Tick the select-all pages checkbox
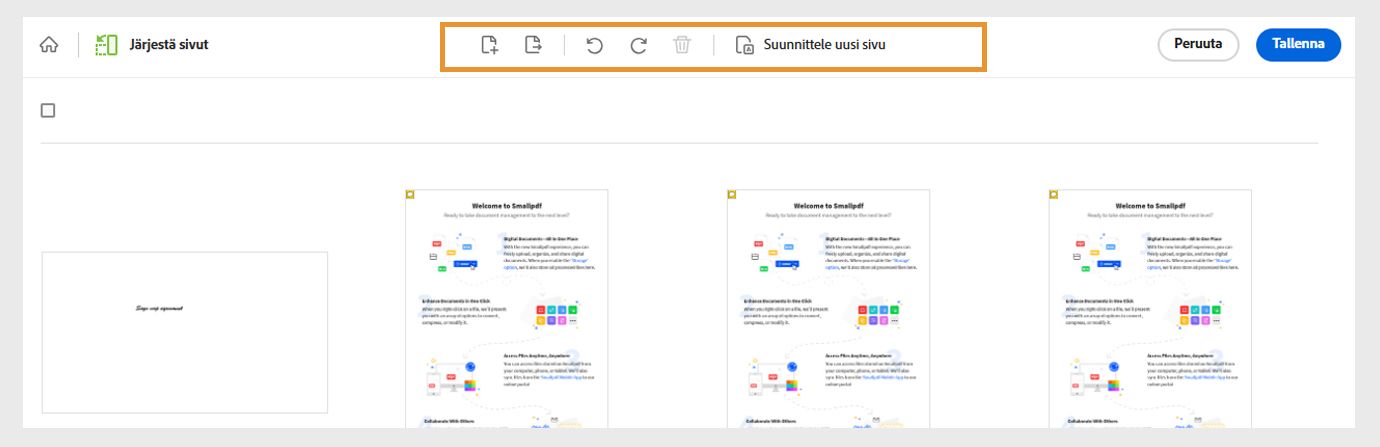 48,110
